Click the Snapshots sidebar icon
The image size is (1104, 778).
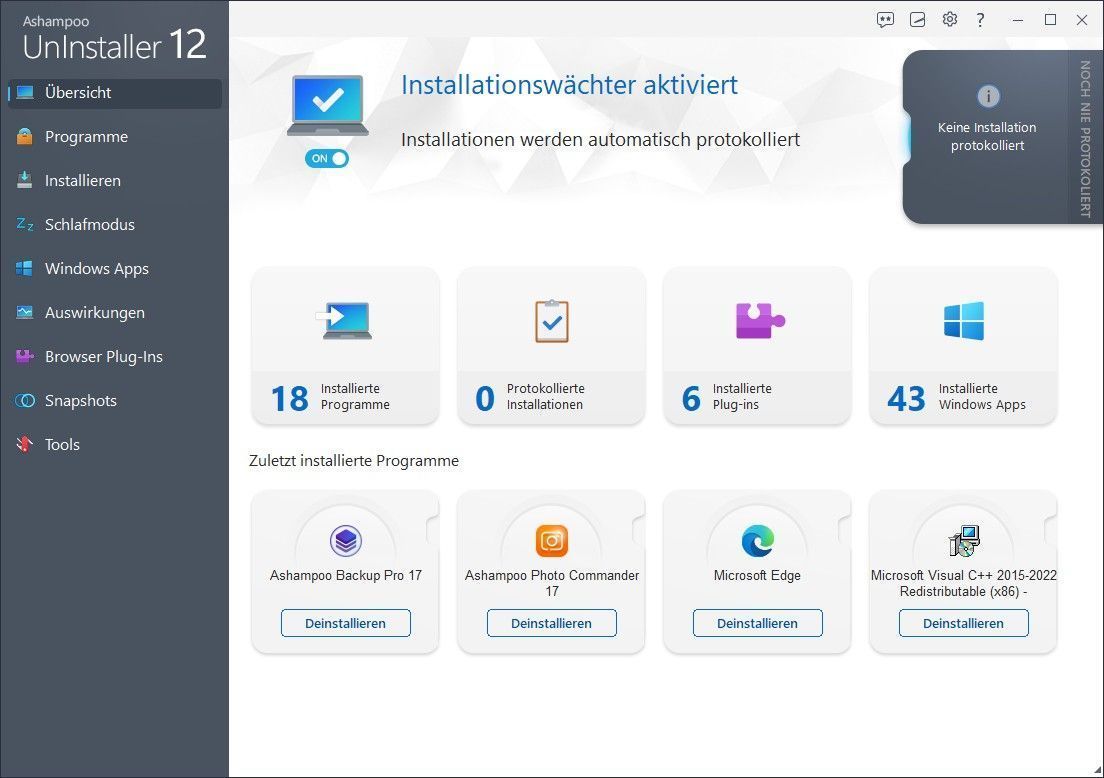[x=25, y=401]
